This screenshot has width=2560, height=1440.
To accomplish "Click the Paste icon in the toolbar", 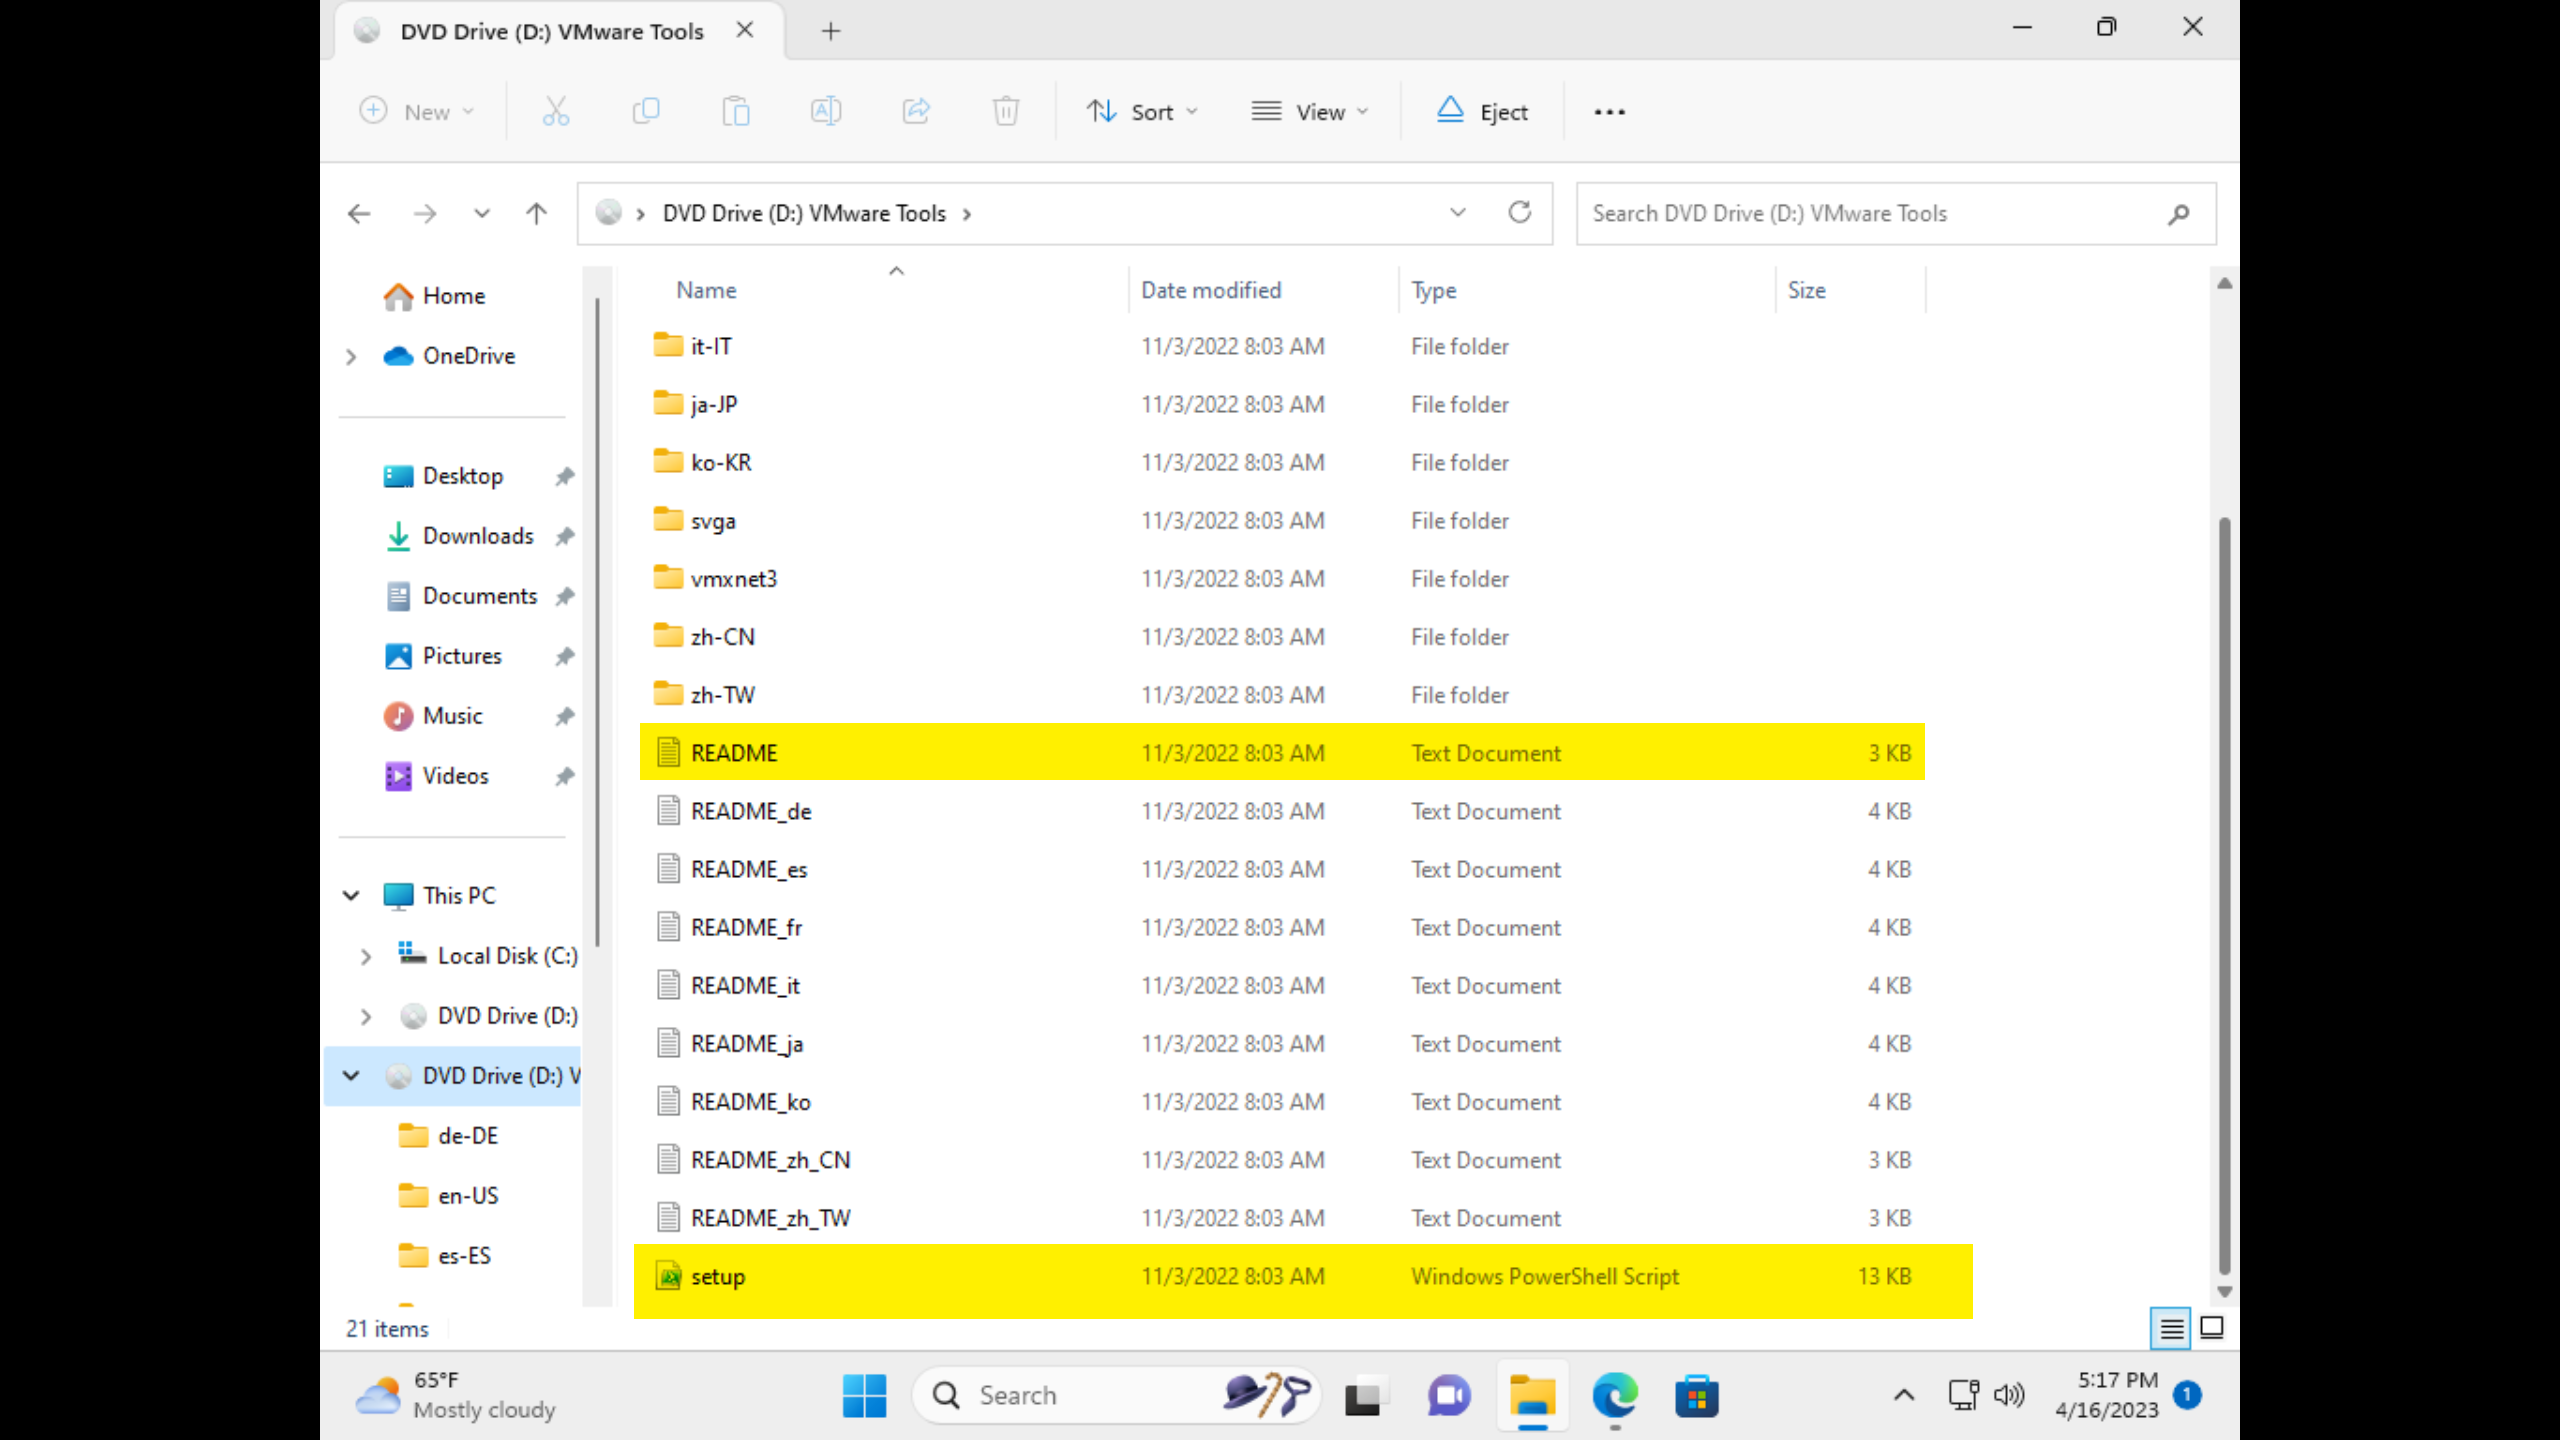I will 736,111.
